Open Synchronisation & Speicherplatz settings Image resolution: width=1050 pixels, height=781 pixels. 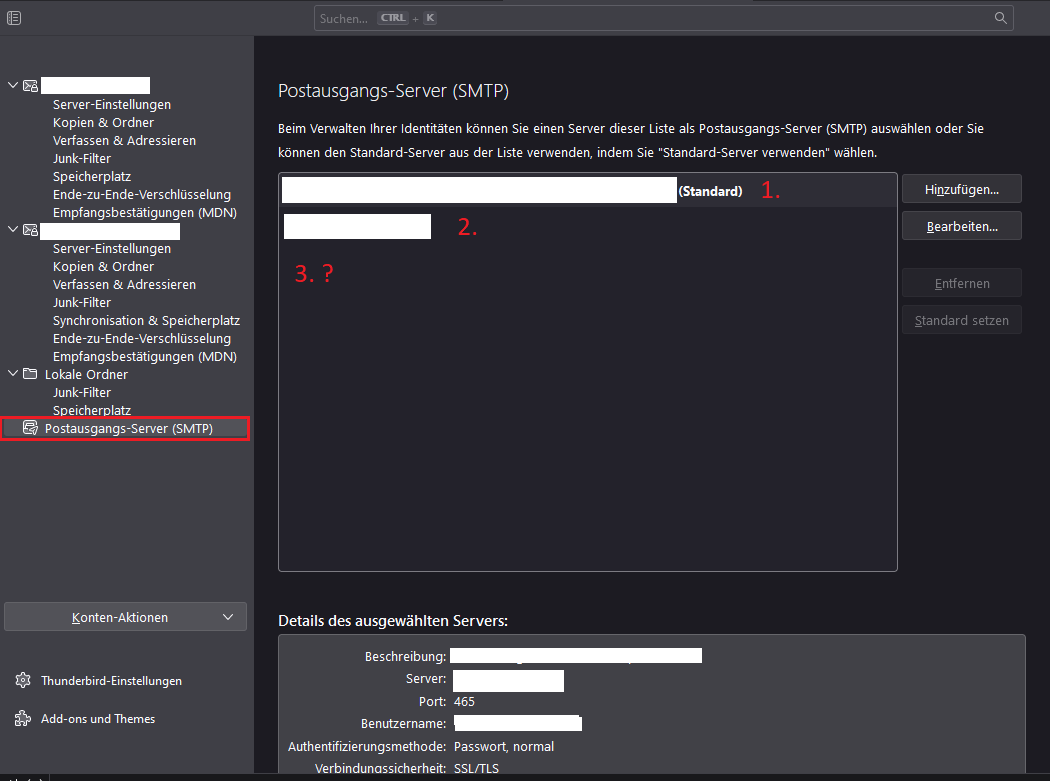pyautogui.click(x=146, y=320)
